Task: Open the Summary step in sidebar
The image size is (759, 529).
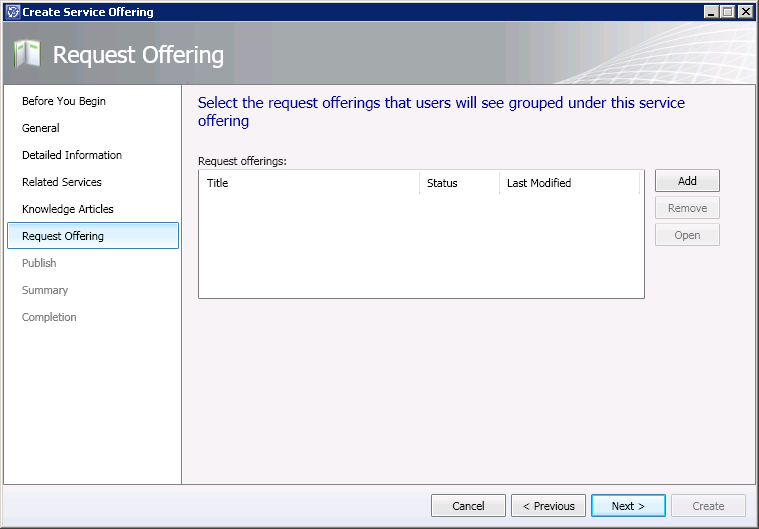Action: (45, 290)
